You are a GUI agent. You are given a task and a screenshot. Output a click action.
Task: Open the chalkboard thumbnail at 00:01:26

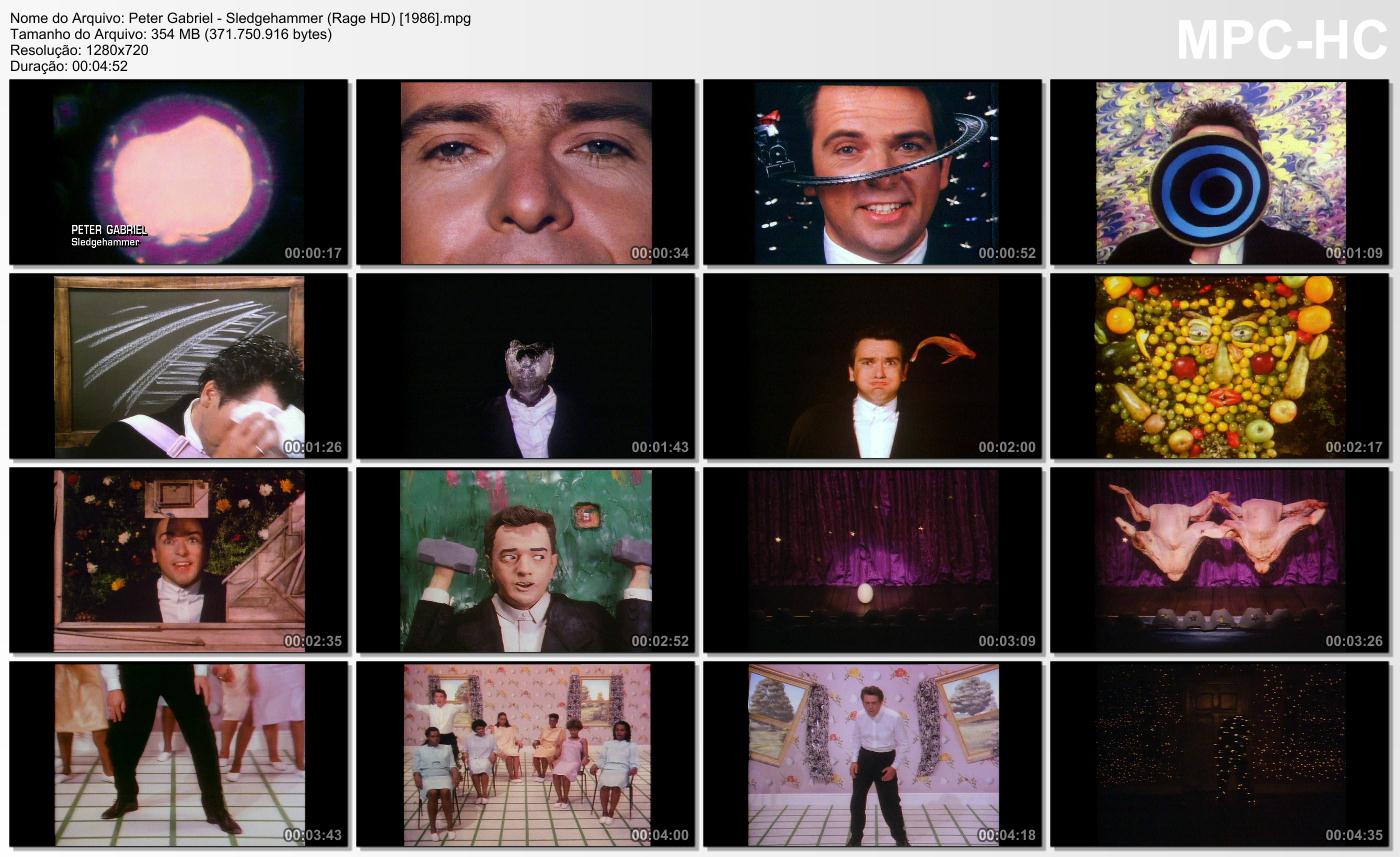[178, 366]
